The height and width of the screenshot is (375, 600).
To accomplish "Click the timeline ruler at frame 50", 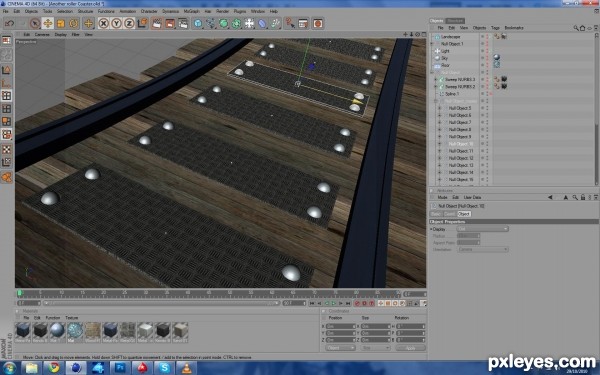I will [x=230, y=293].
